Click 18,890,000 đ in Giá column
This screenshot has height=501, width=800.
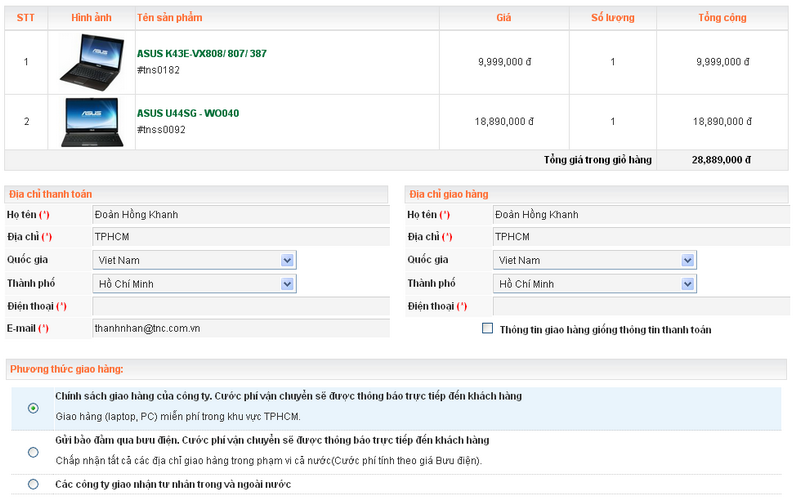[504, 122]
